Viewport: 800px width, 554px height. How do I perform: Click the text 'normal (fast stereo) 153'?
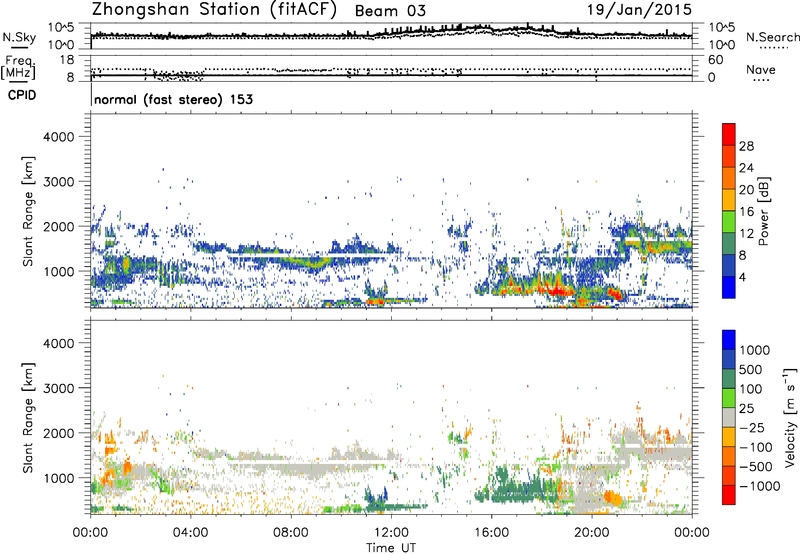coord(173,99)
